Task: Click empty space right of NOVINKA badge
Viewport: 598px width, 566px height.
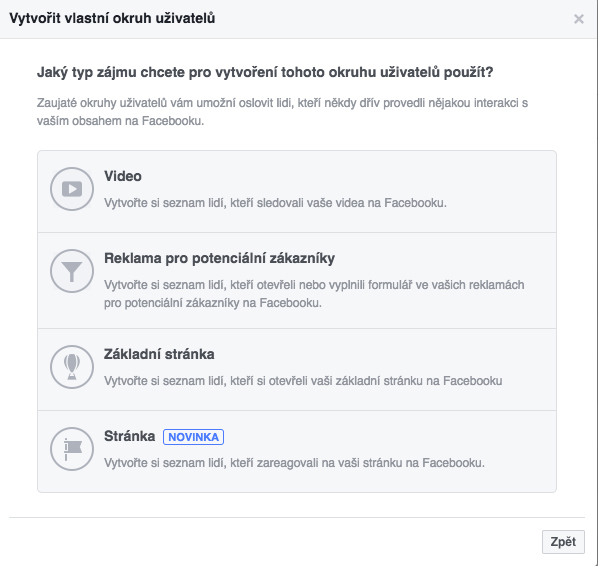Action: [x=381, y=437]
